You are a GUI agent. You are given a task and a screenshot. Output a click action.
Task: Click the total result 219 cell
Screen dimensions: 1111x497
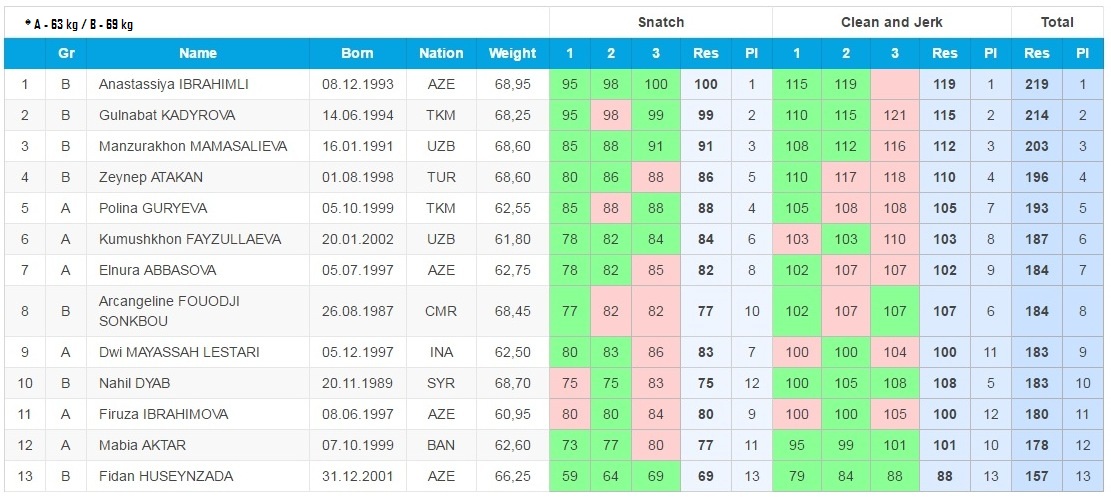(1037, 85)
